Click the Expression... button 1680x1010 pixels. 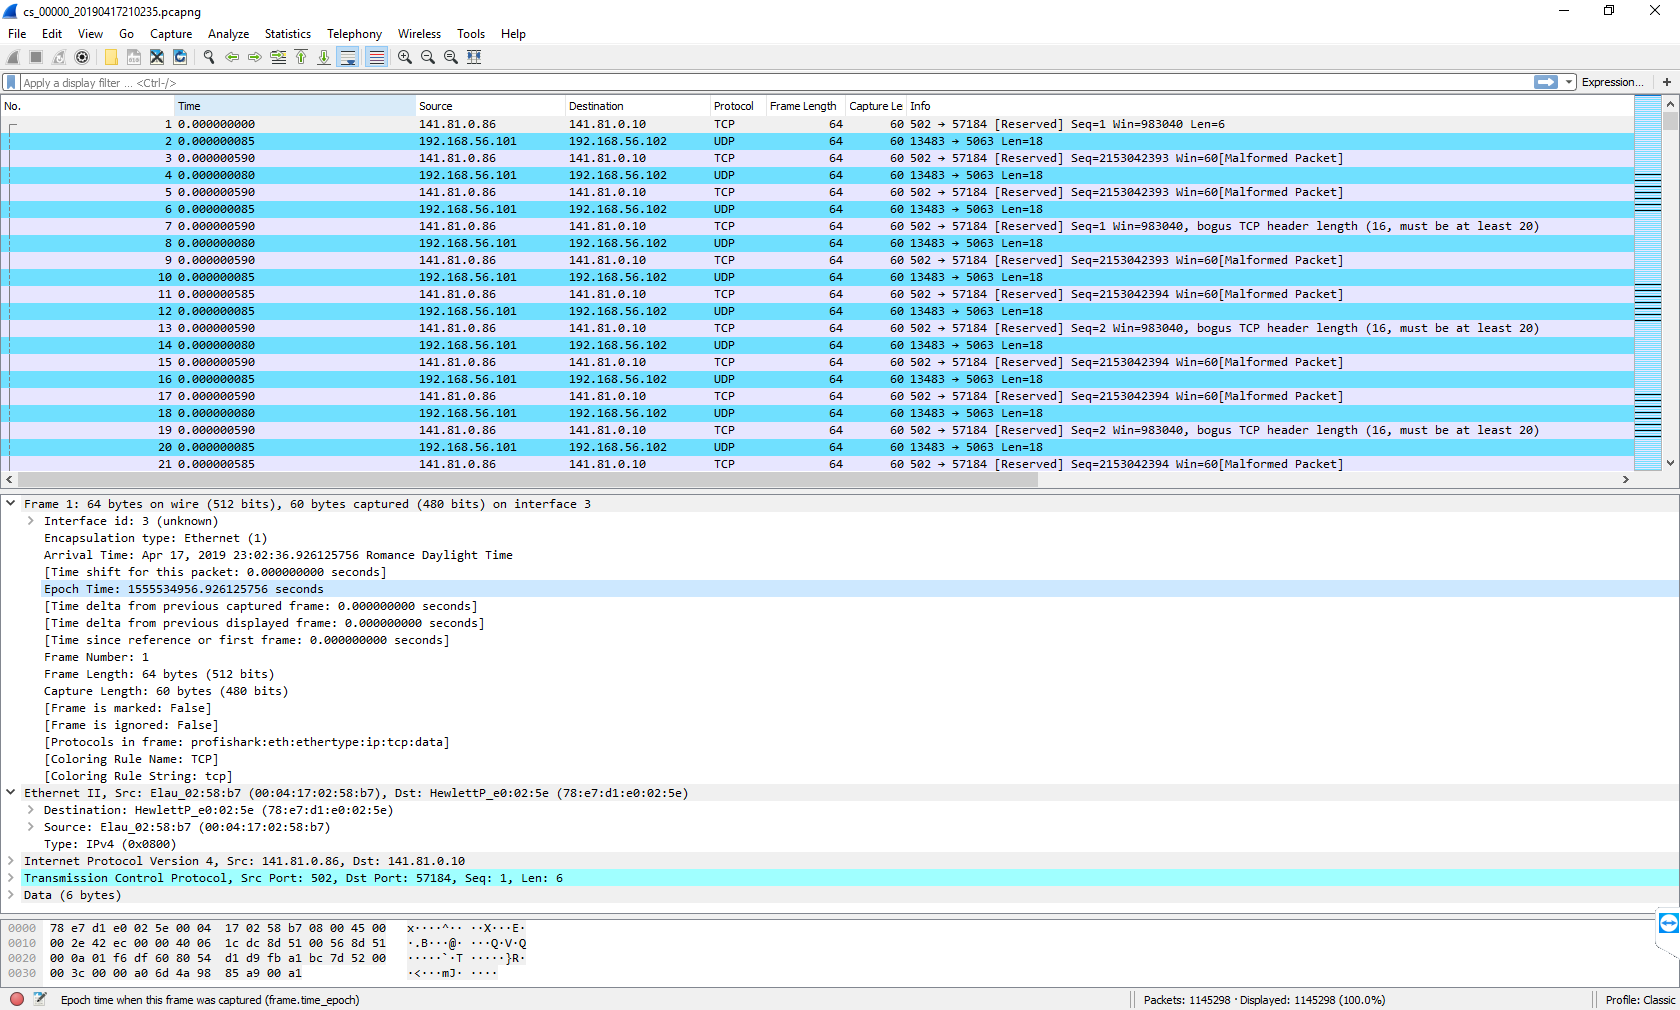(1610, 83)
